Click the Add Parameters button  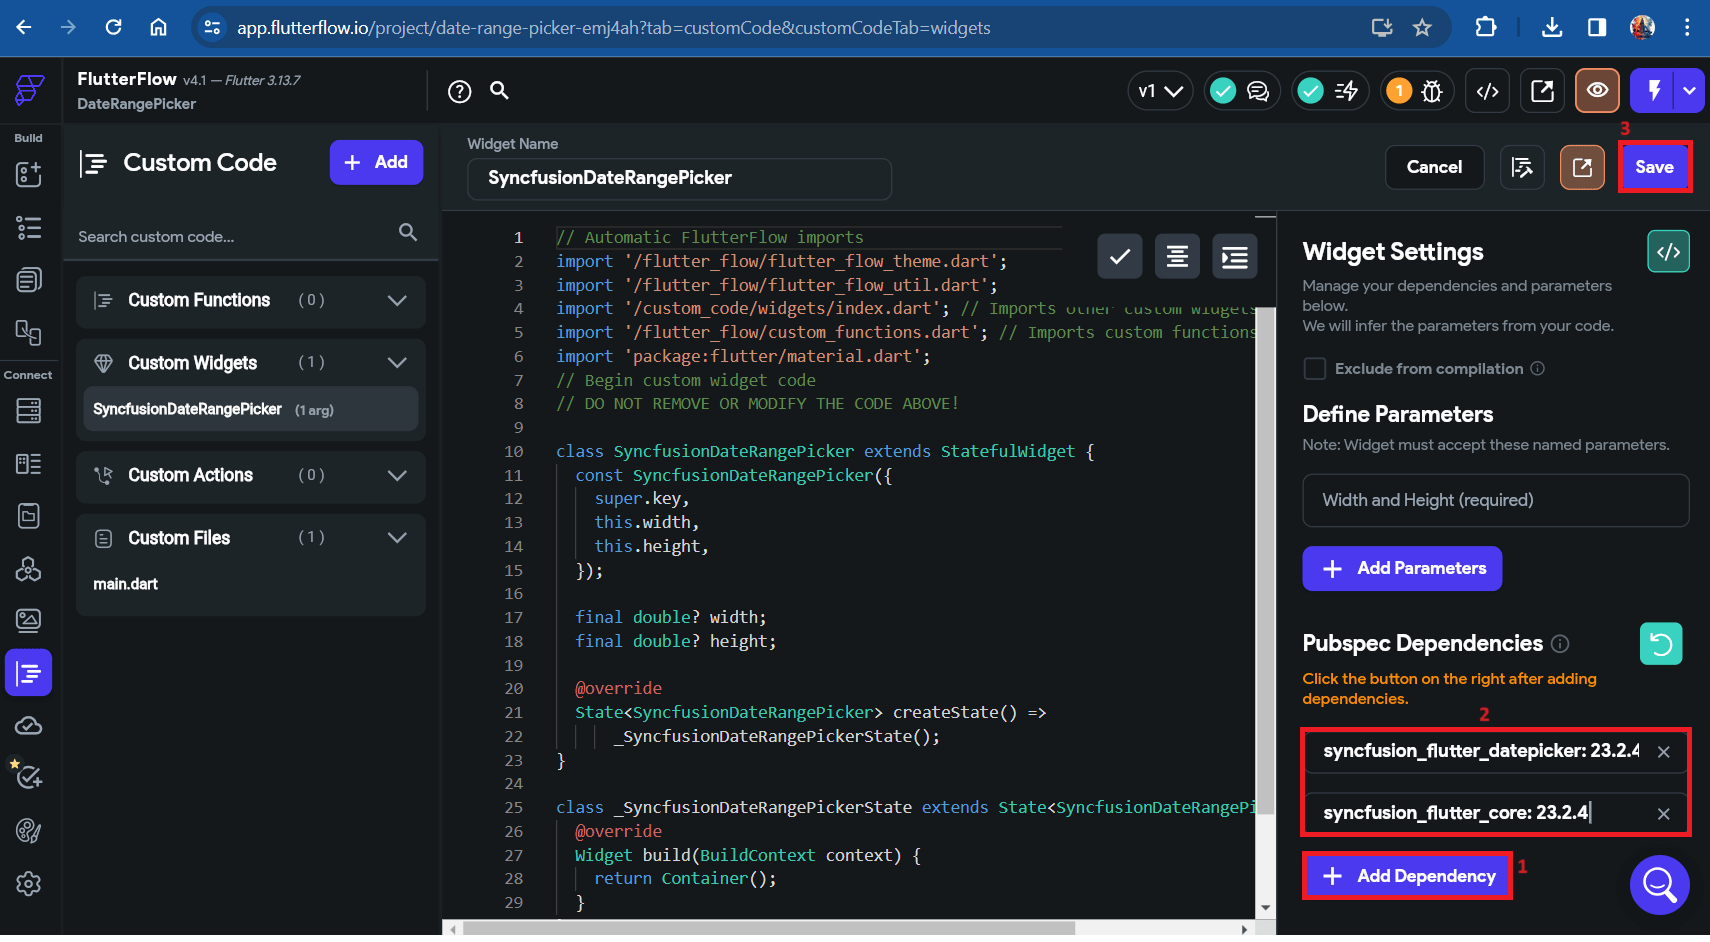[1402, 569]
